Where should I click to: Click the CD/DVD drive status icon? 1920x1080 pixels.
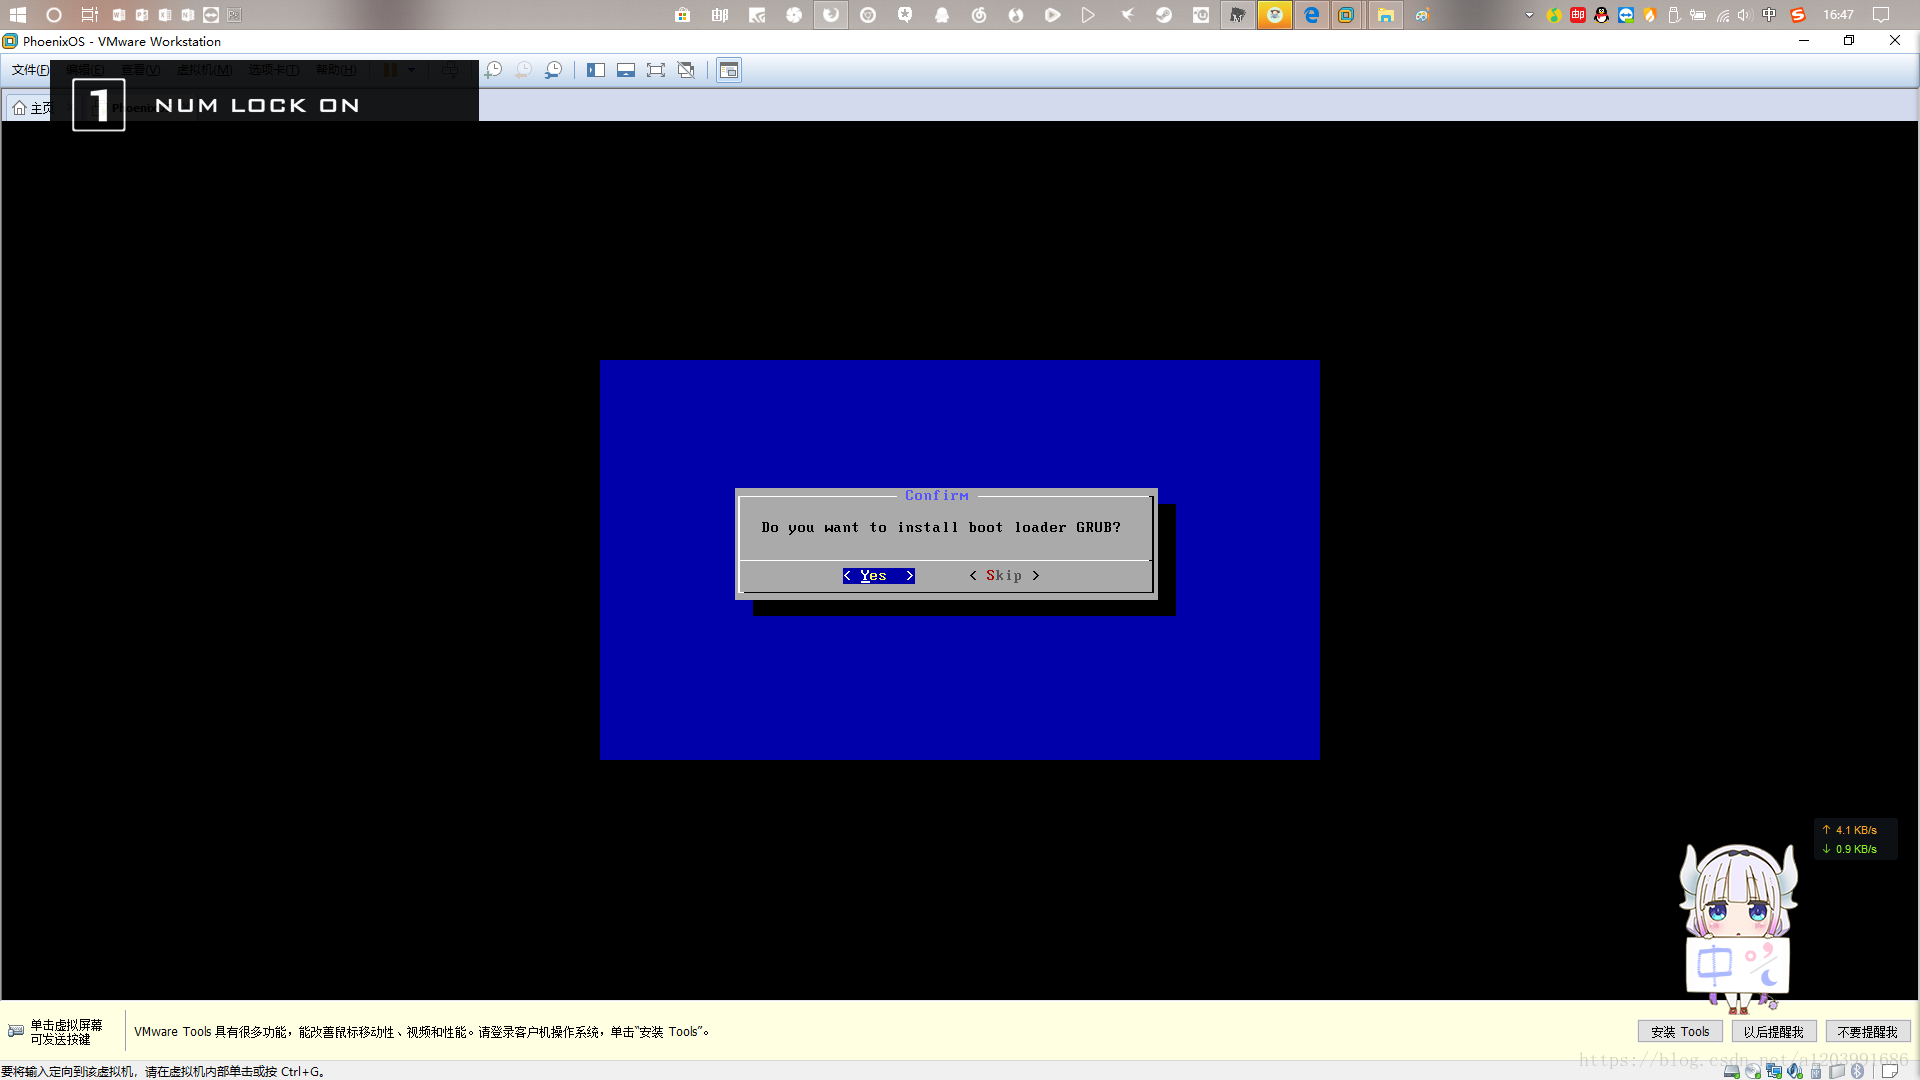coord(1752,1071)
